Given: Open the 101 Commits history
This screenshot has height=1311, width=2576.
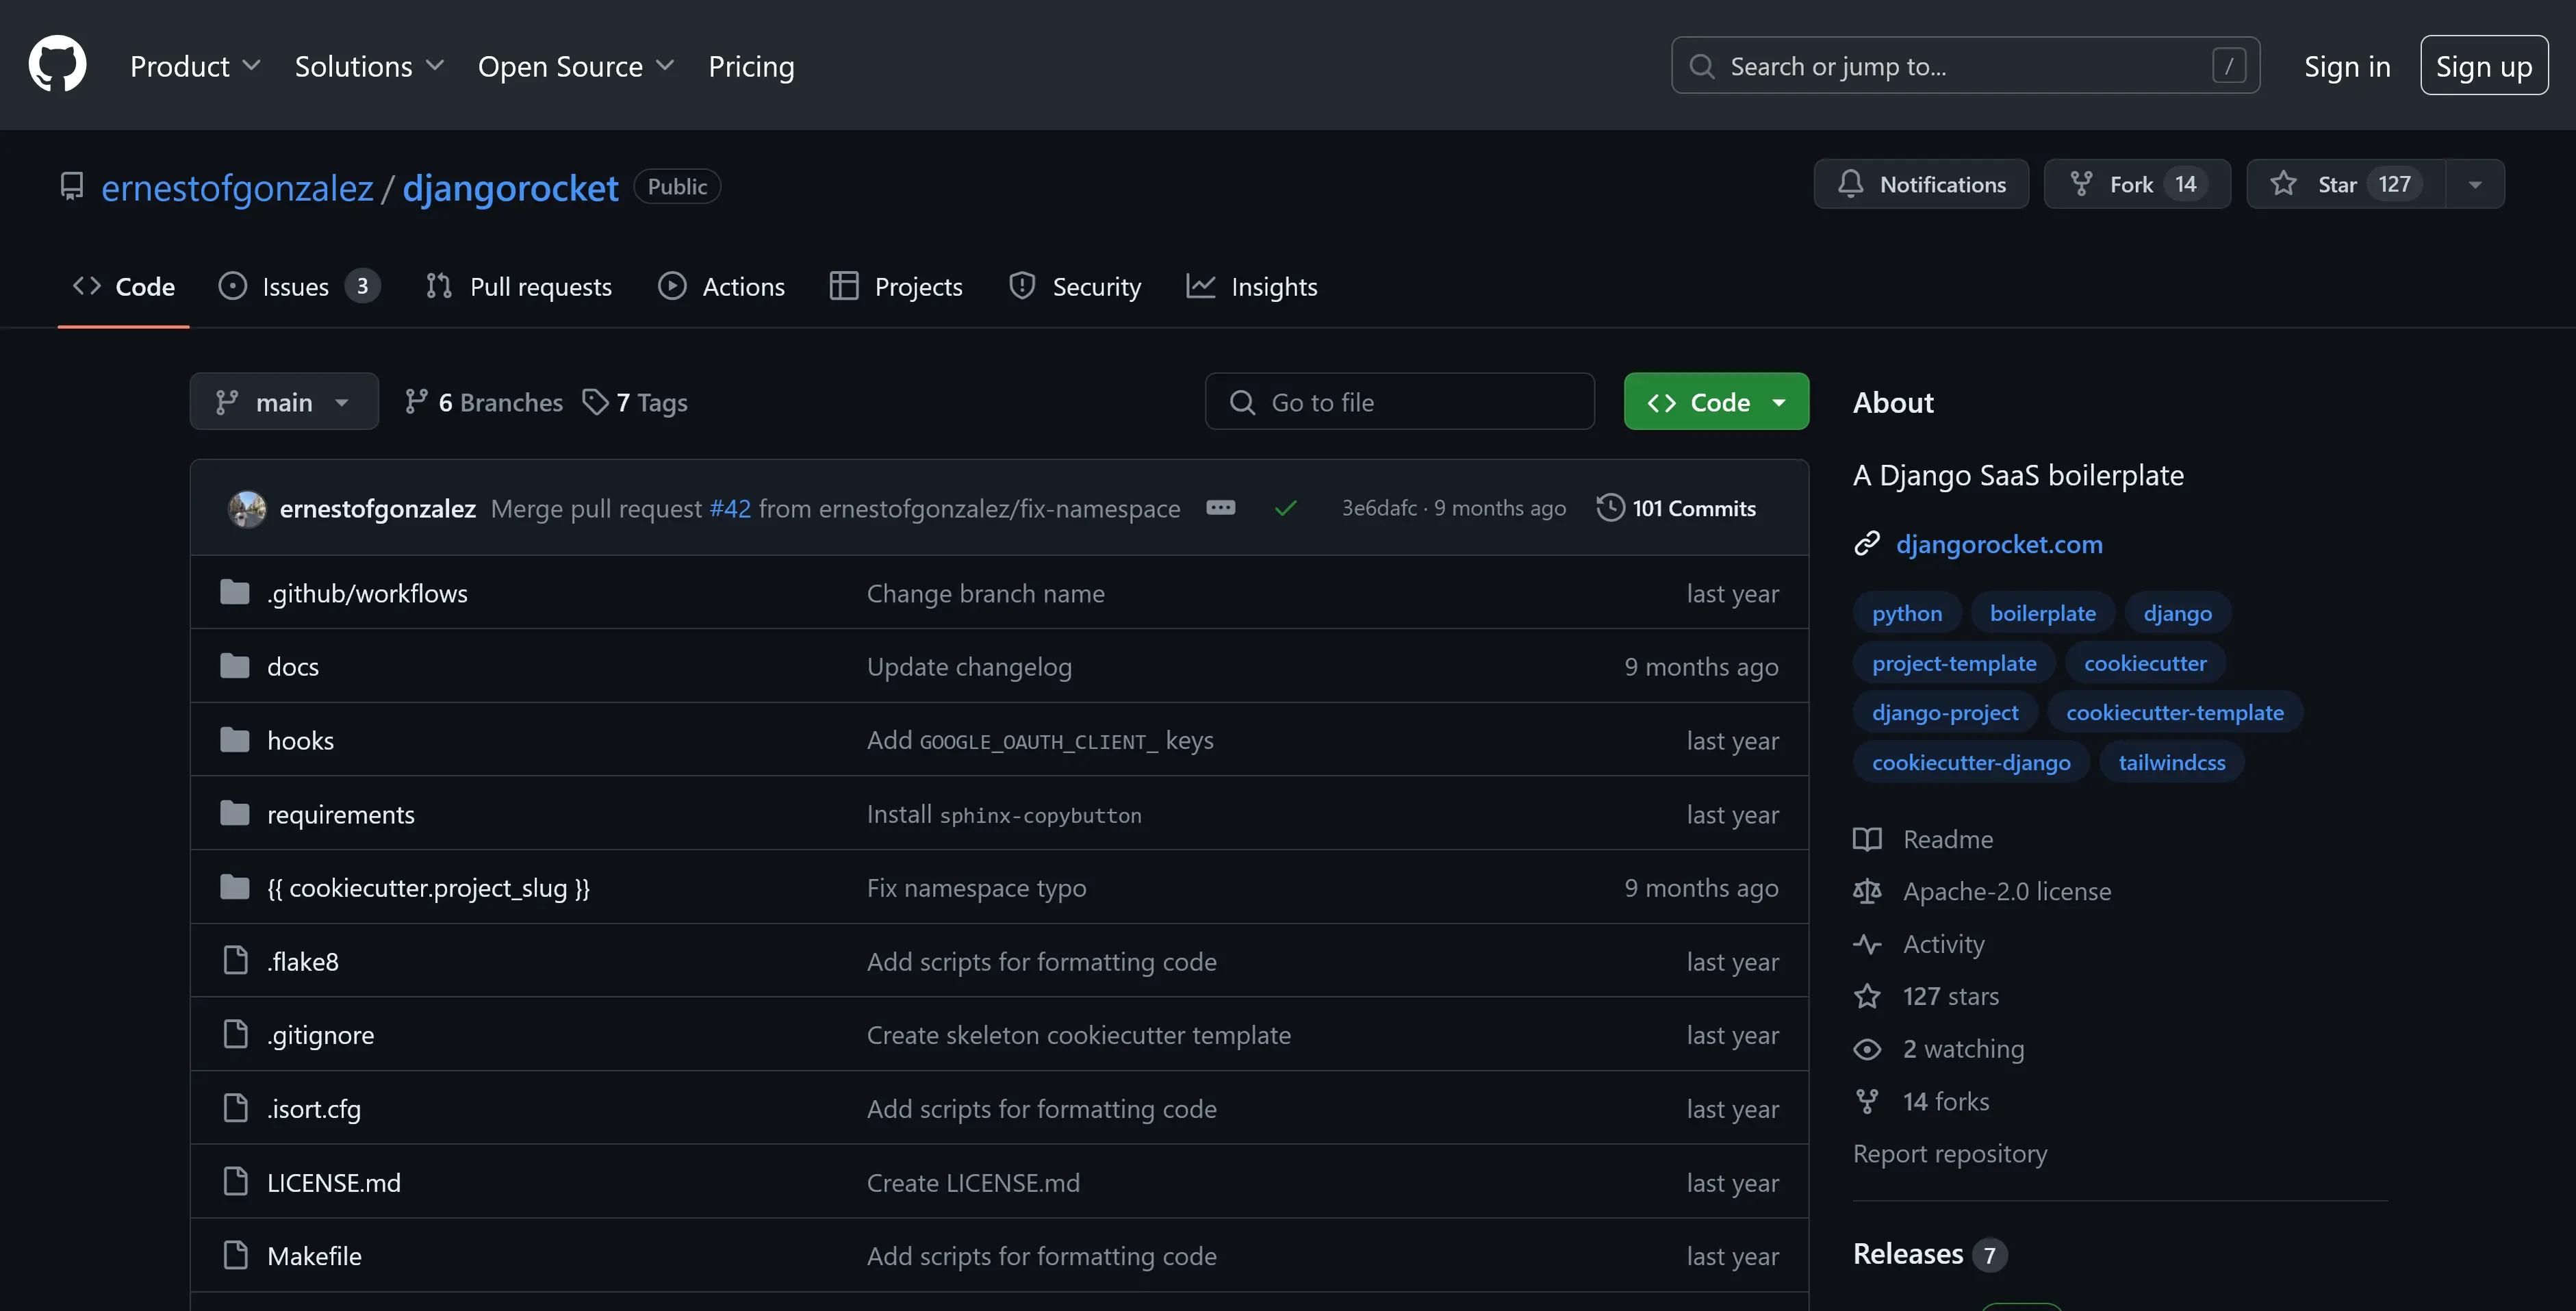Looking at the screenshot, I should (1676, 508).
